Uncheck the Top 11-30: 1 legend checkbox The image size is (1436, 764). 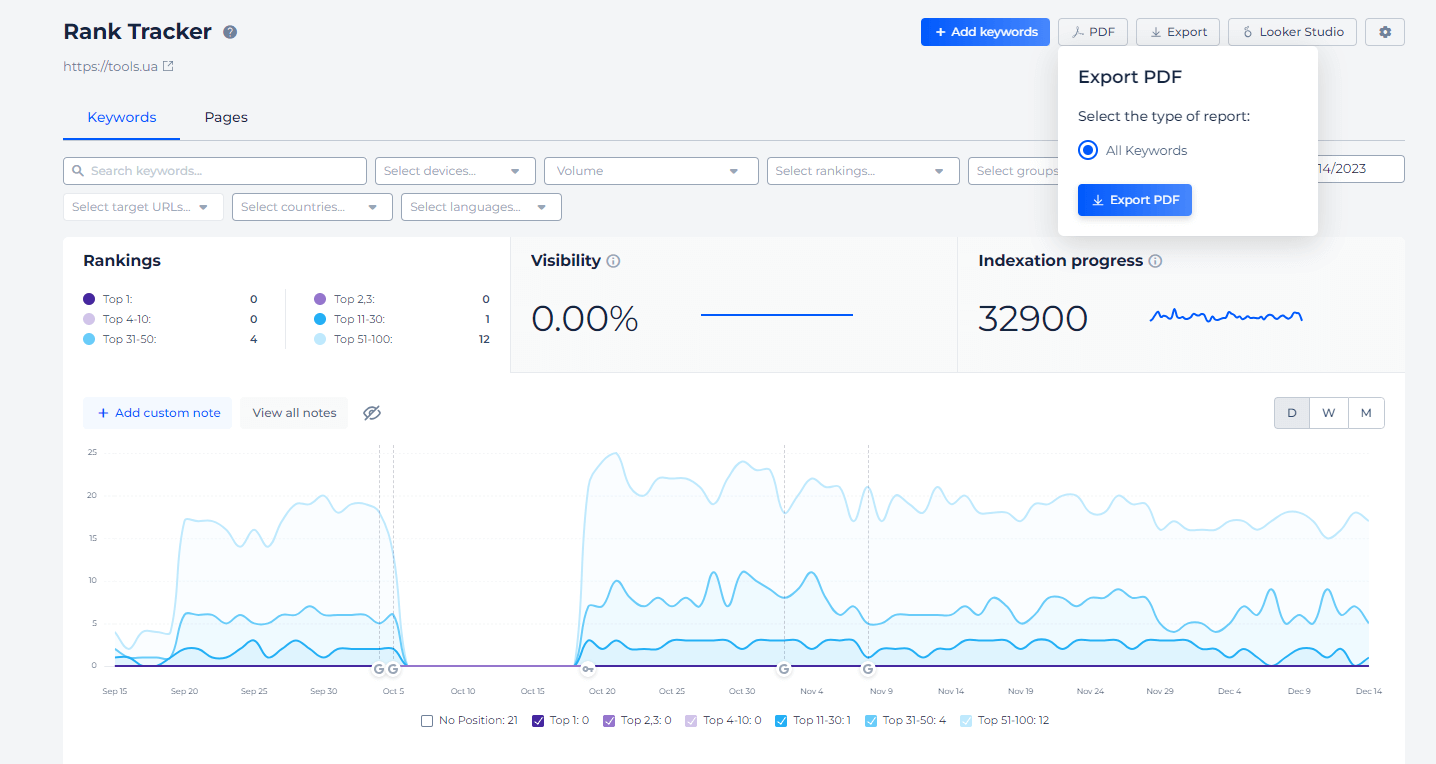[x=781, y=720]
